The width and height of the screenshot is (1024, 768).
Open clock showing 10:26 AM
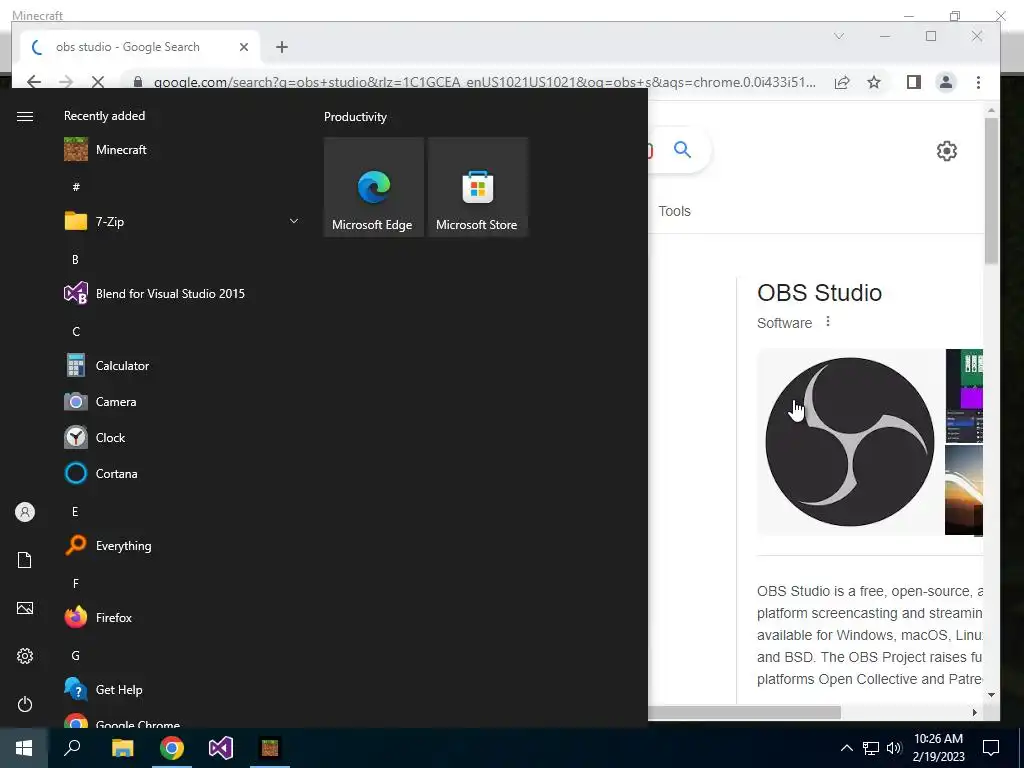point(938,748)
